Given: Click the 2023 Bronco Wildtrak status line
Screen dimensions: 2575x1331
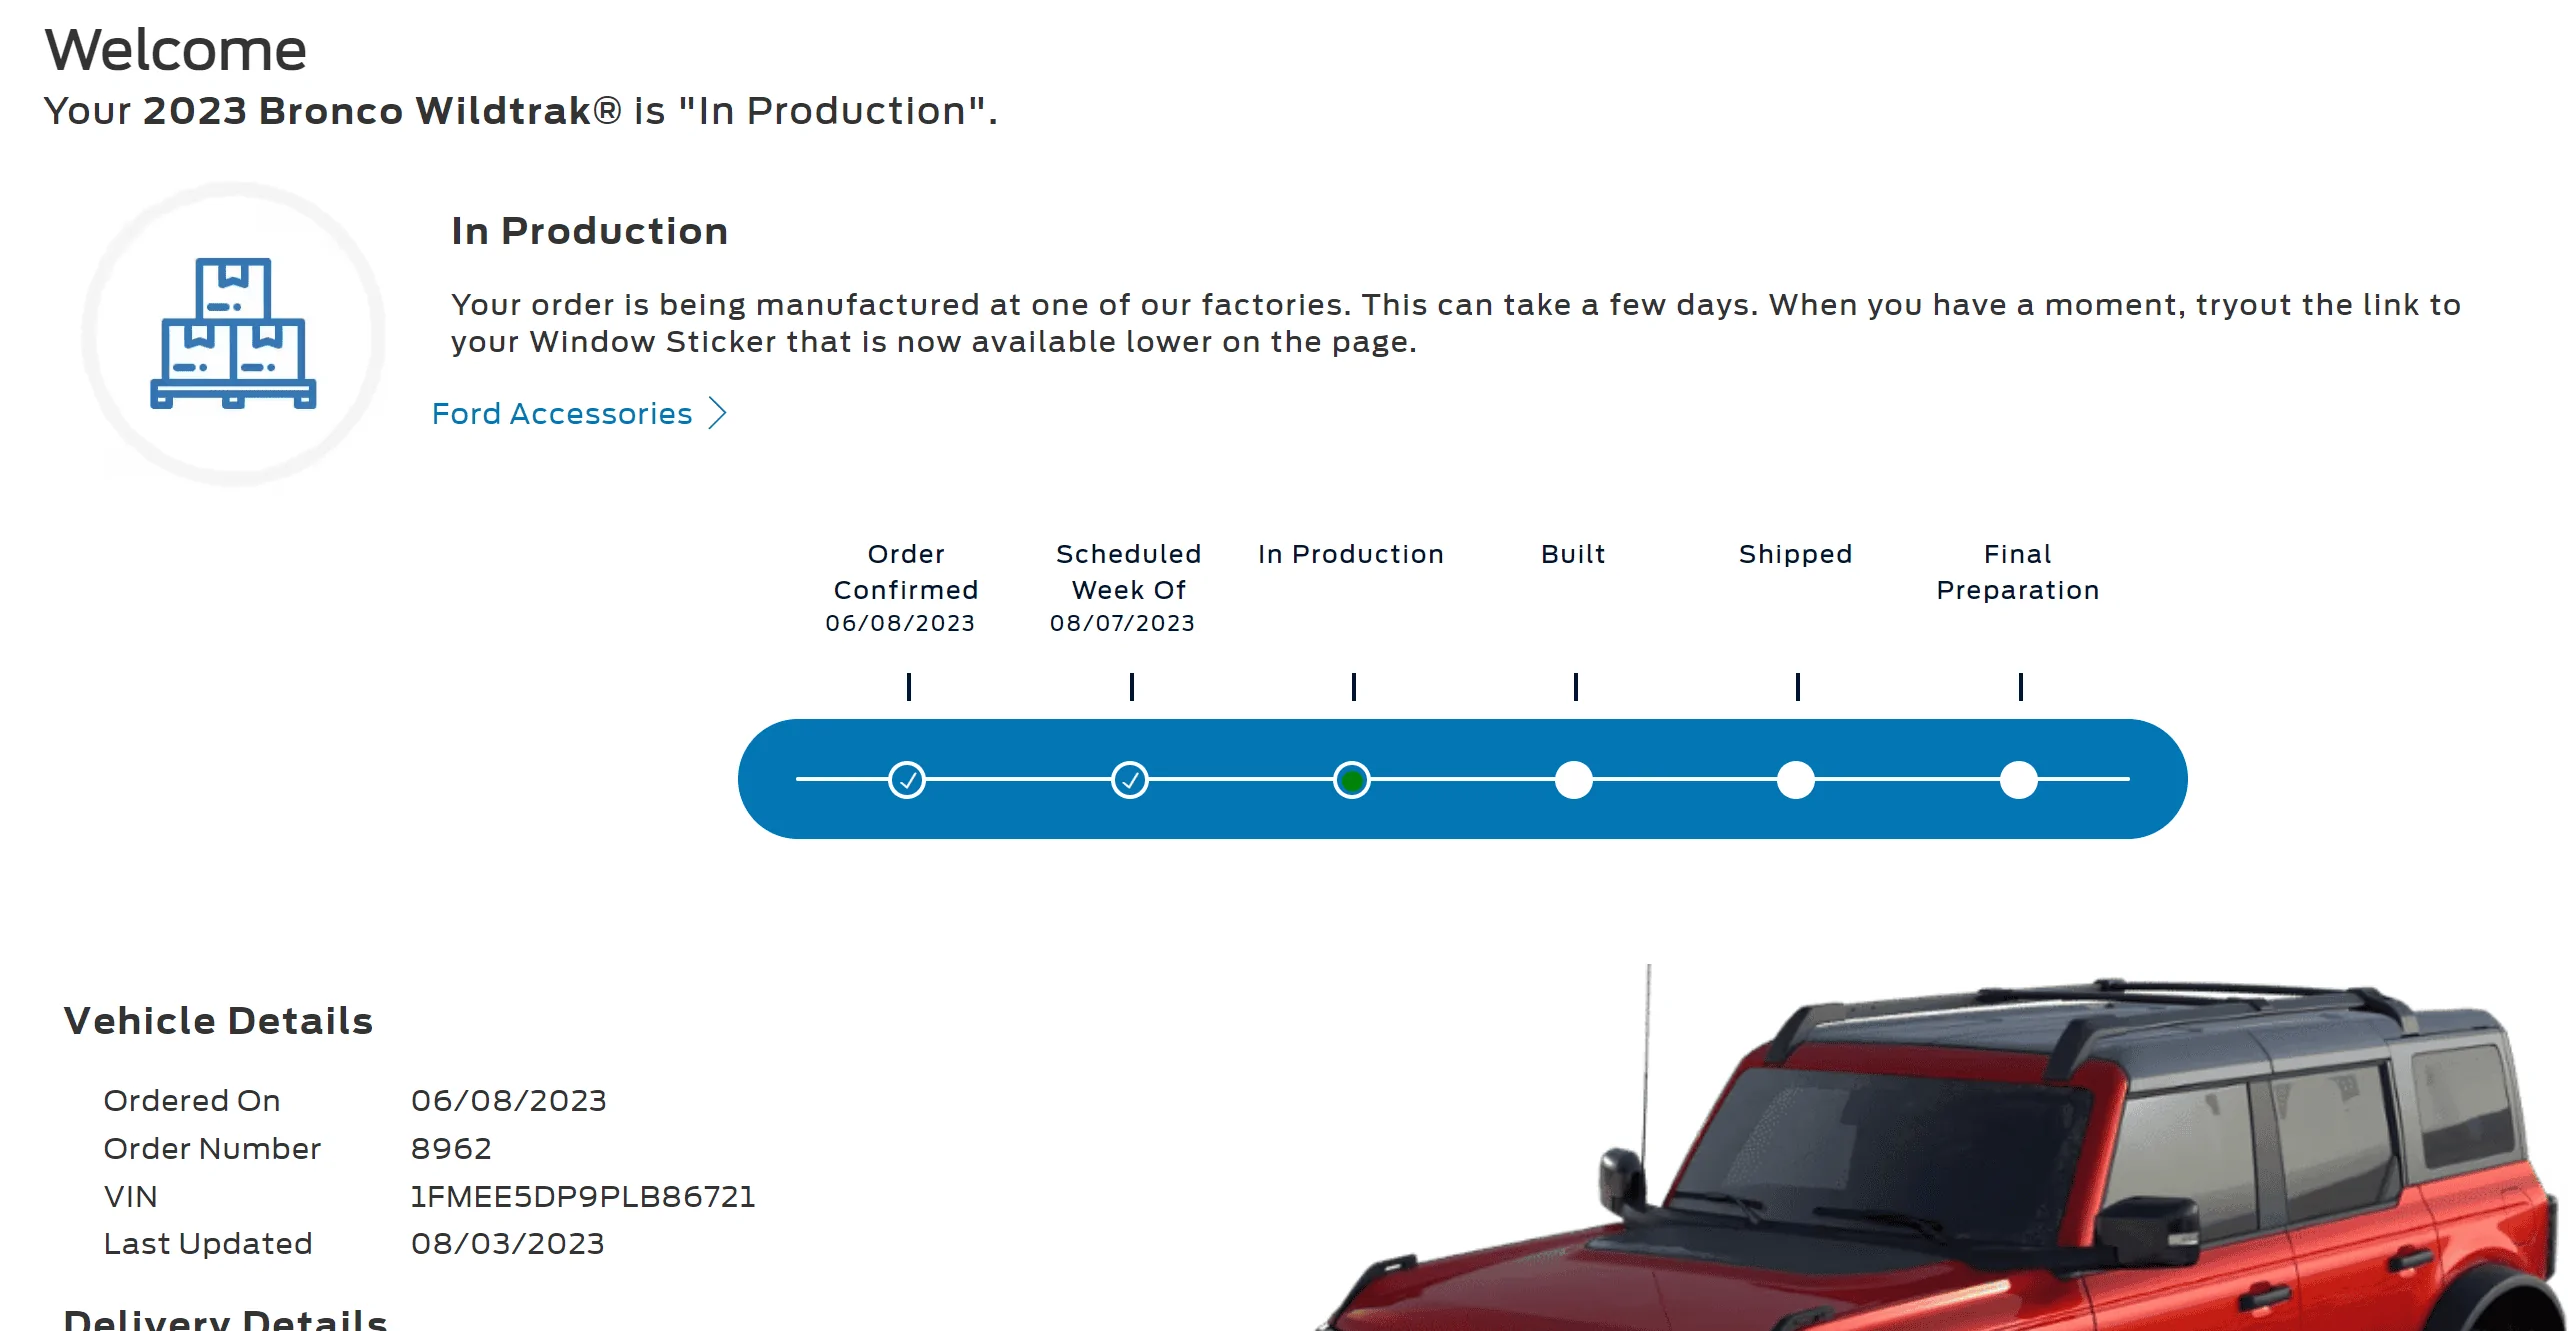Looking at the screenshot, I should click(521, 111).
